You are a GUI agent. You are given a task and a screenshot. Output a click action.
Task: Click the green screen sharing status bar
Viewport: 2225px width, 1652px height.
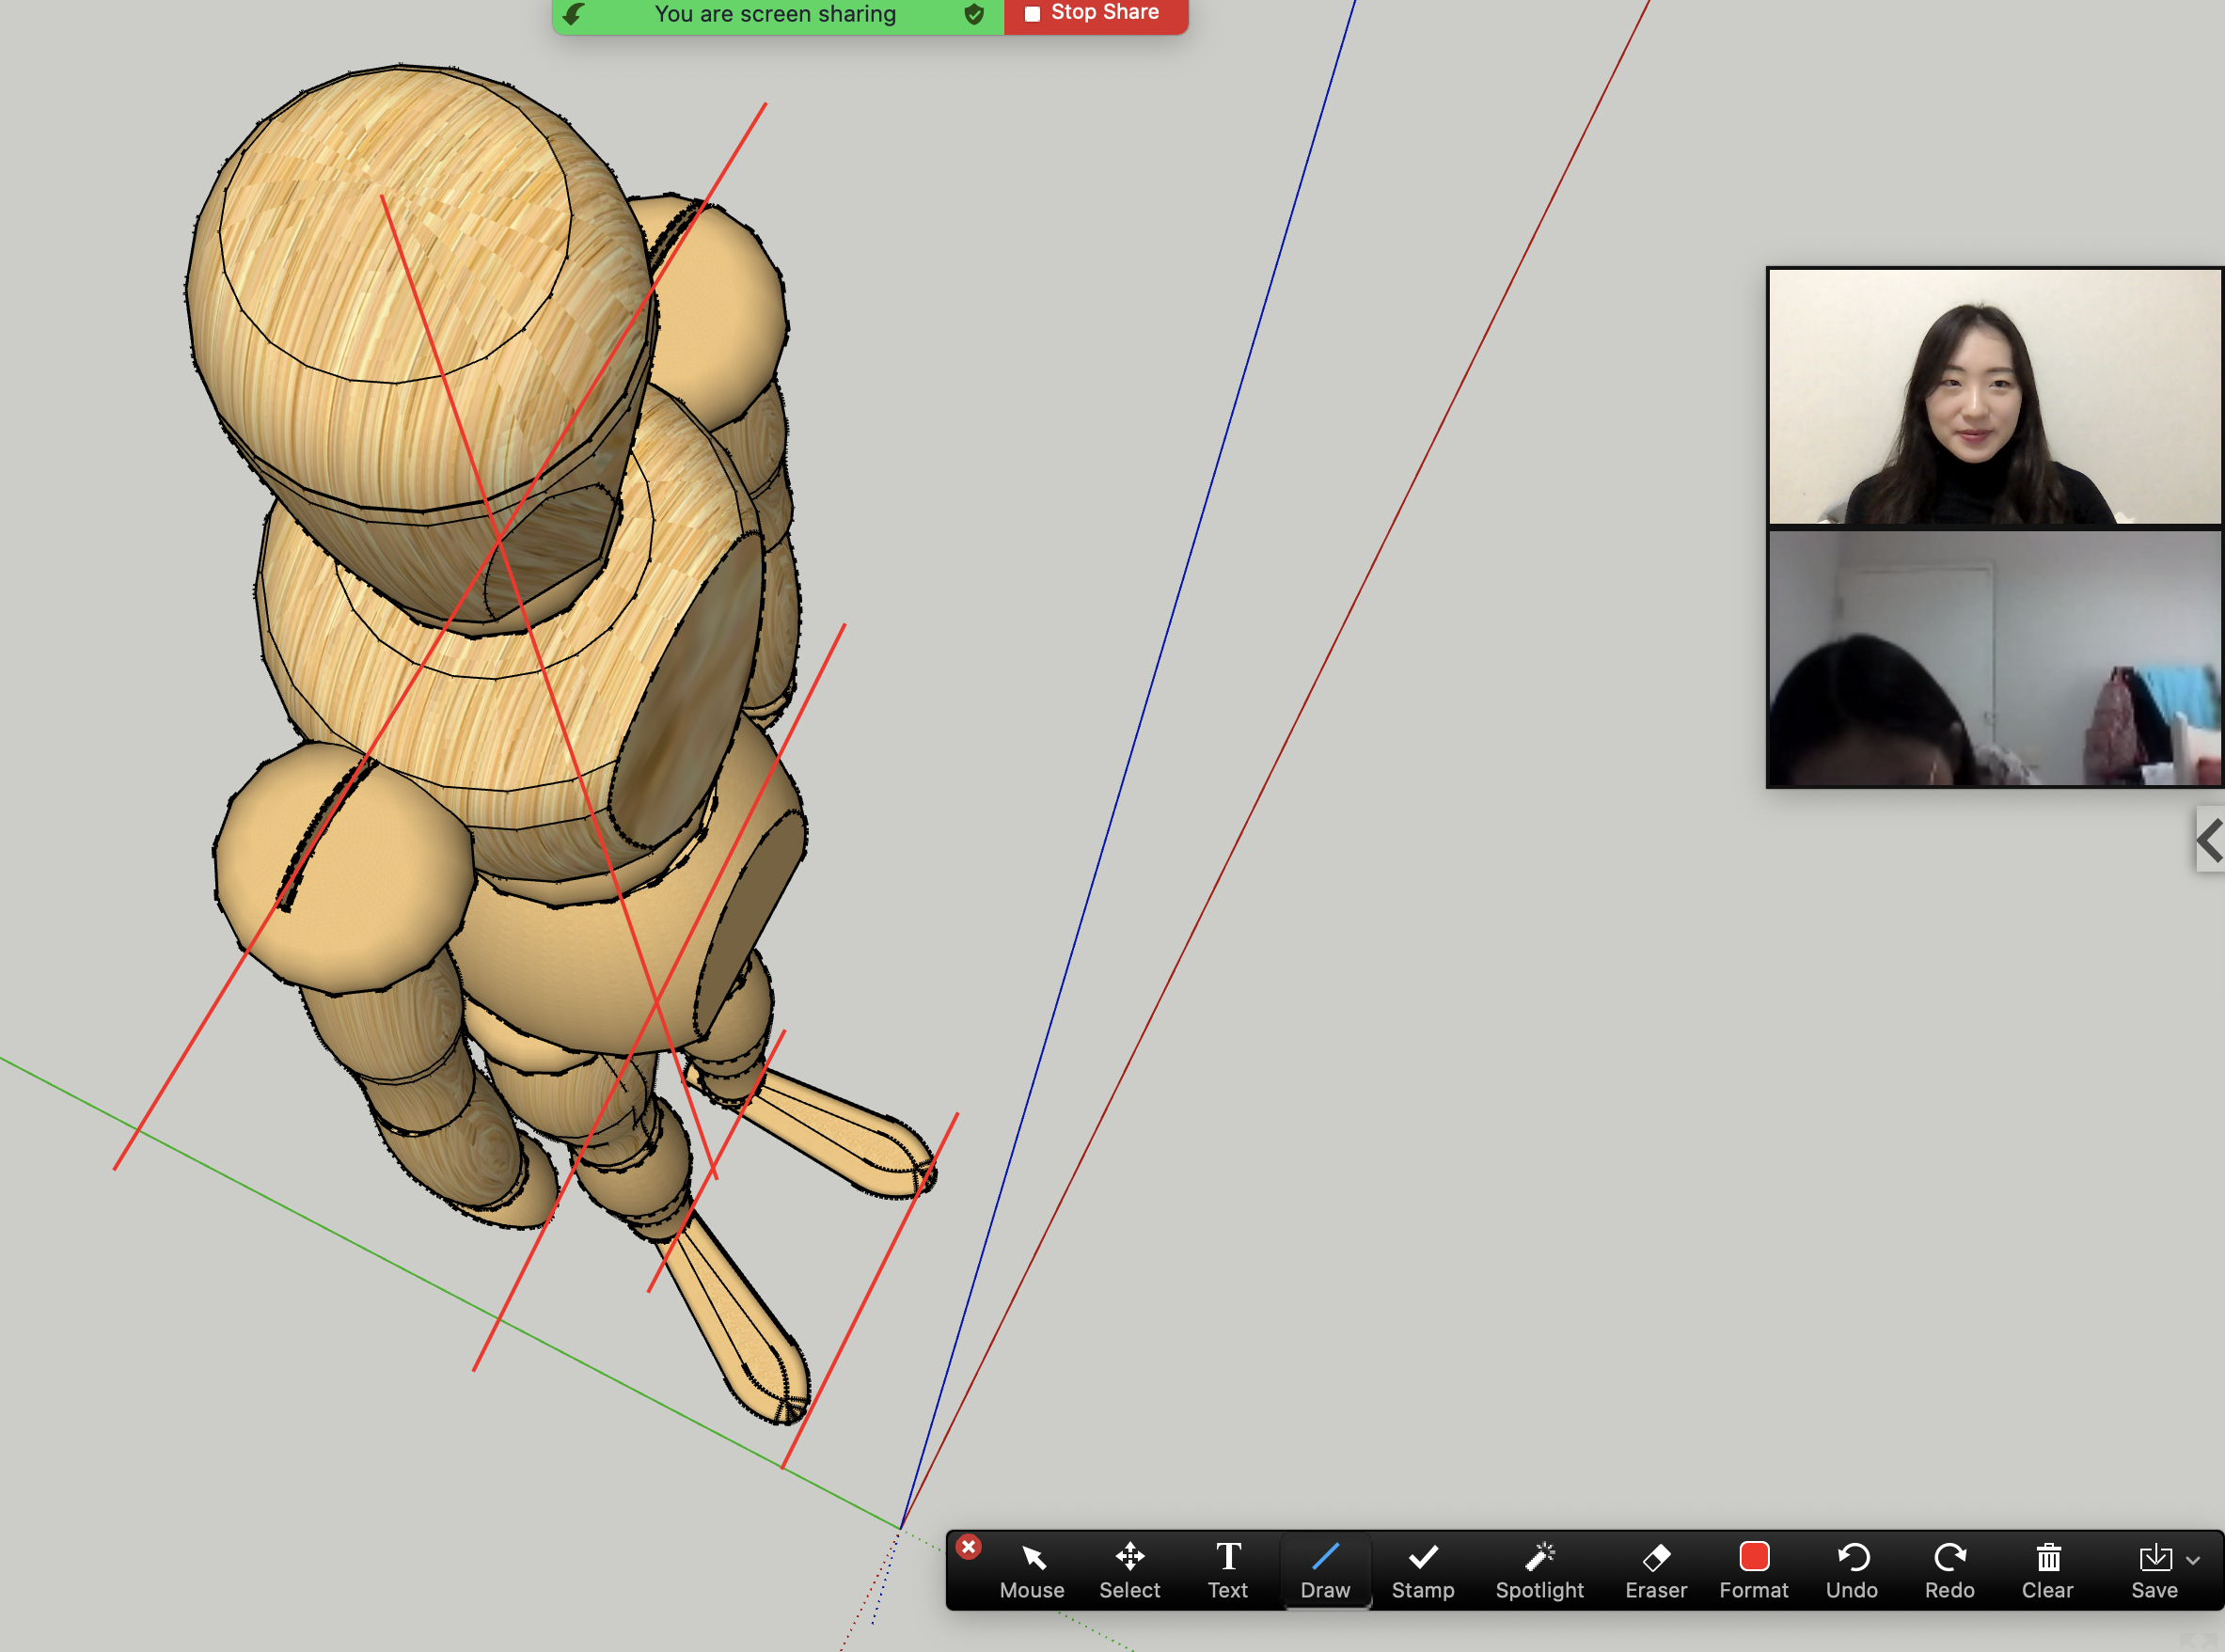775,14
